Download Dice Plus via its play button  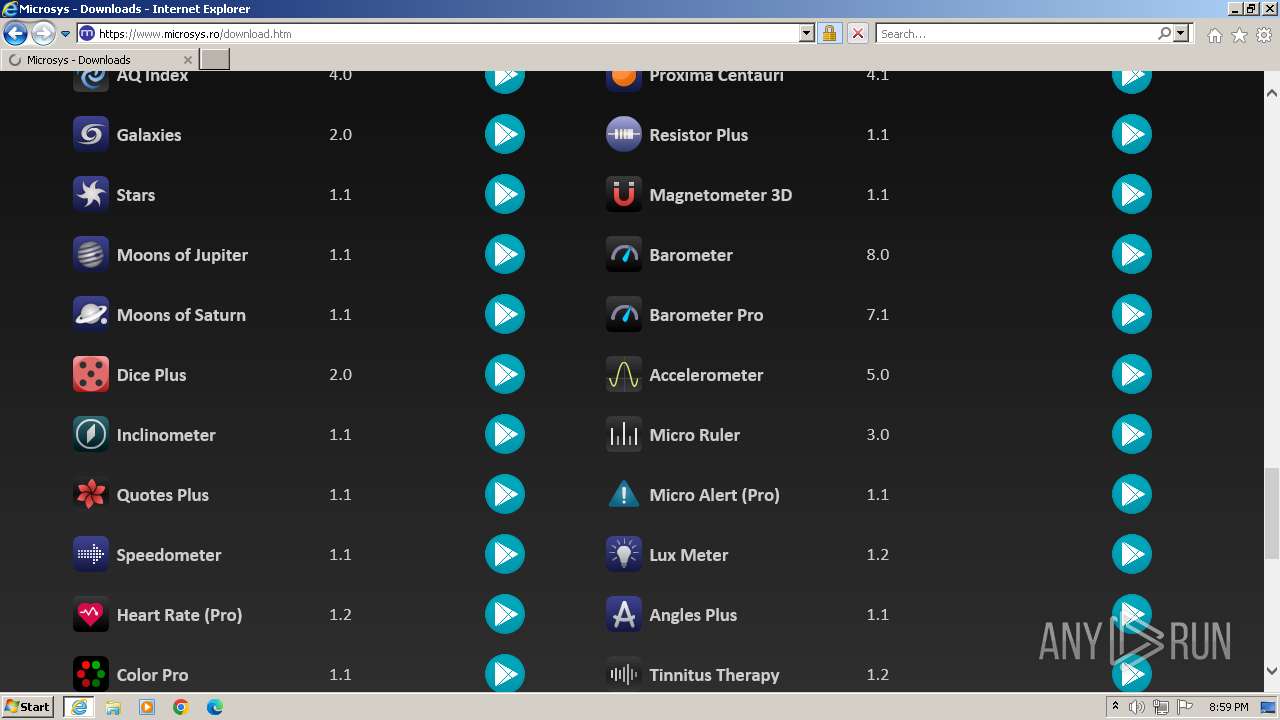click(x=505, y=374)
